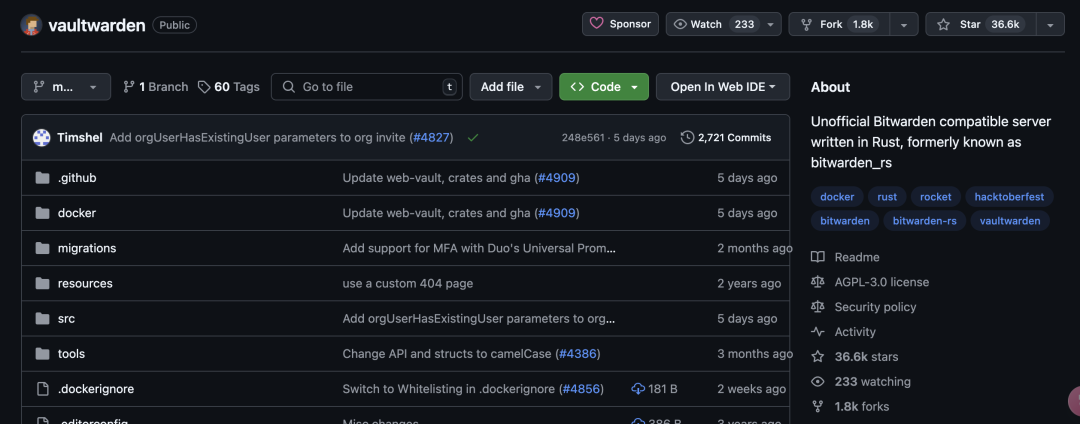Select the bitwarden-rs topic tag
The image size is (1080, 424).
click(924, 221)
